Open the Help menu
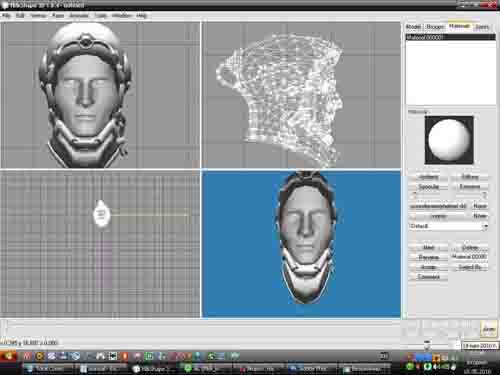This screenshot has width=500, height=375. (141, 16)
